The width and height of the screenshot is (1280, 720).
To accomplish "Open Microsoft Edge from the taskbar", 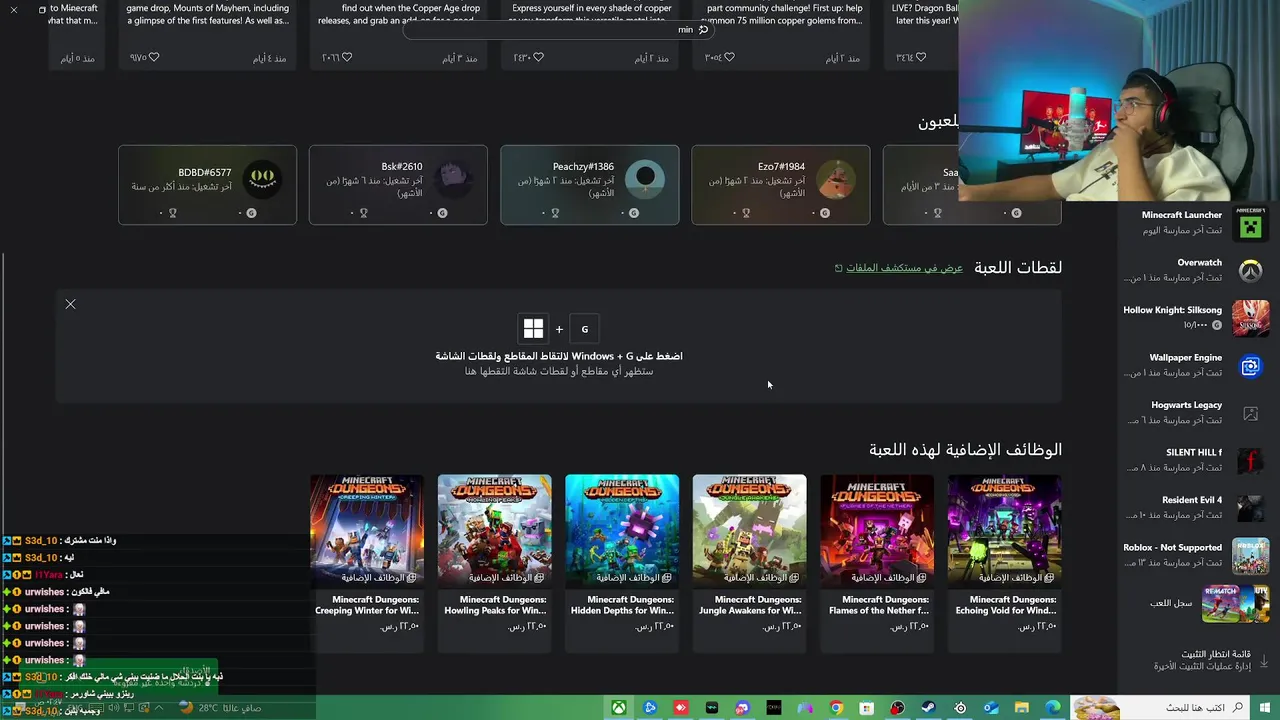I will [1052, 708].
